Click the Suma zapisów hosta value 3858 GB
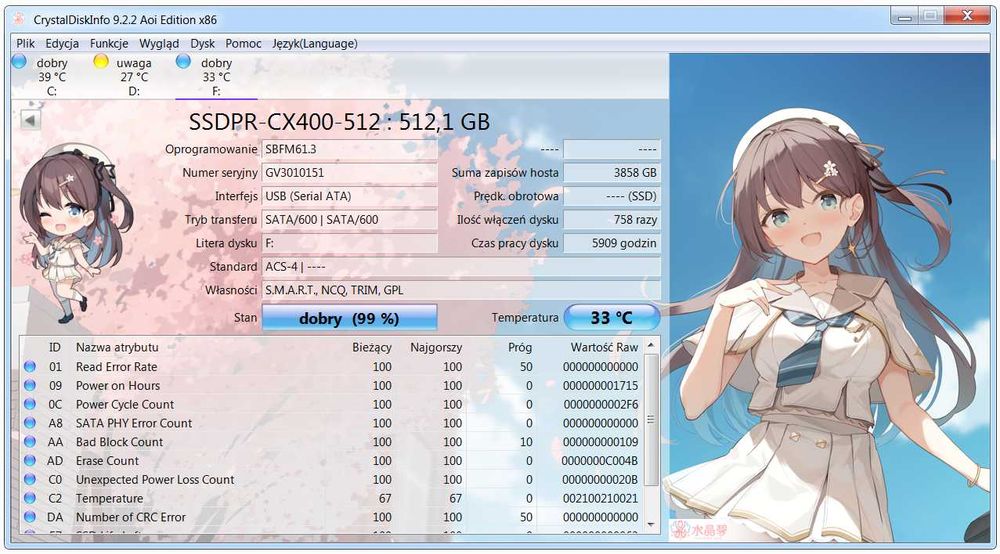This screenshot has height=554, width=1000. 612,173
